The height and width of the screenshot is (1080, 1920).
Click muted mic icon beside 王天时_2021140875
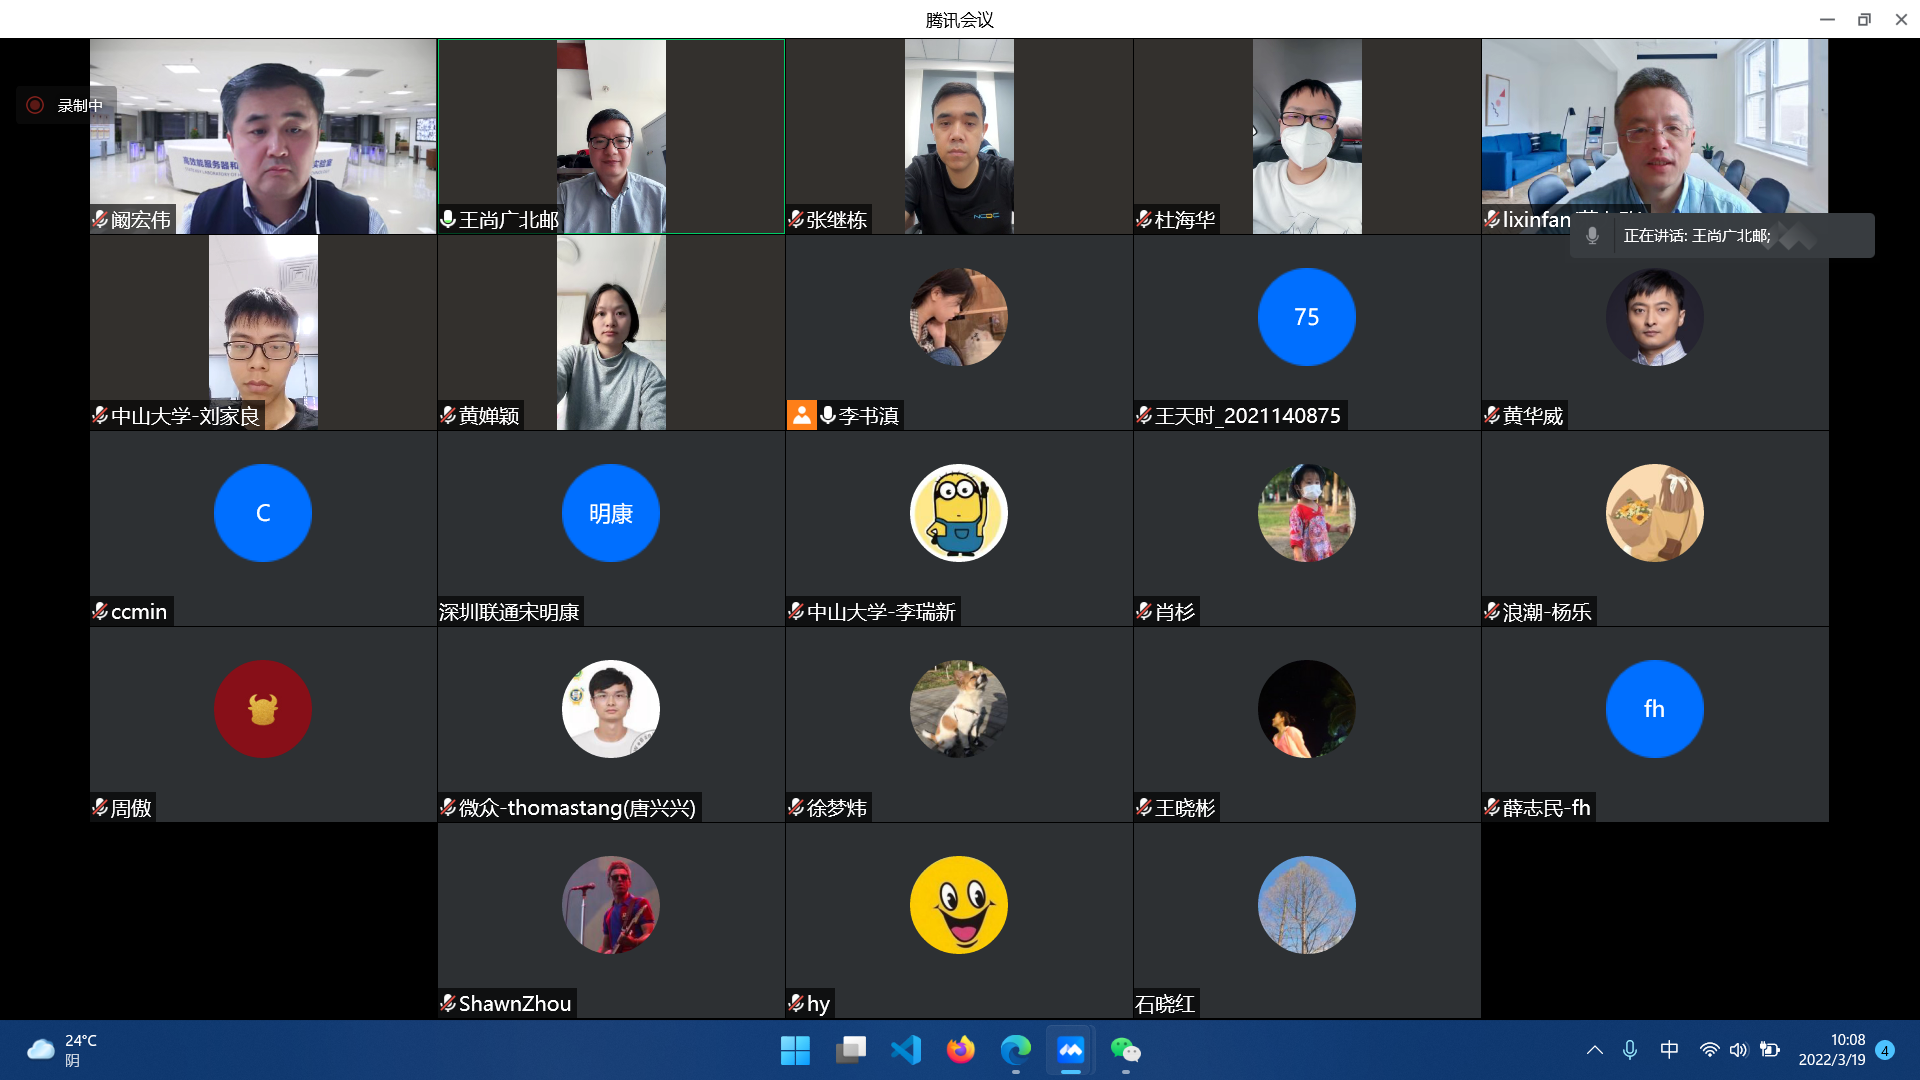[1144, 415]
